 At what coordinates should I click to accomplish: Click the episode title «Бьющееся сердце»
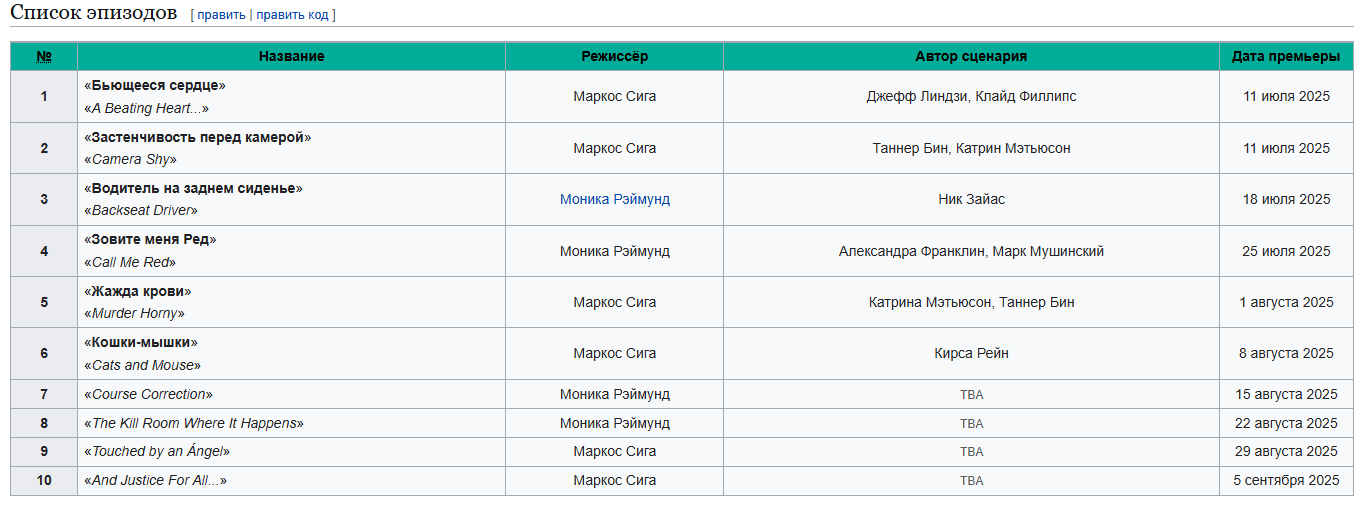(x=155, y=85)
